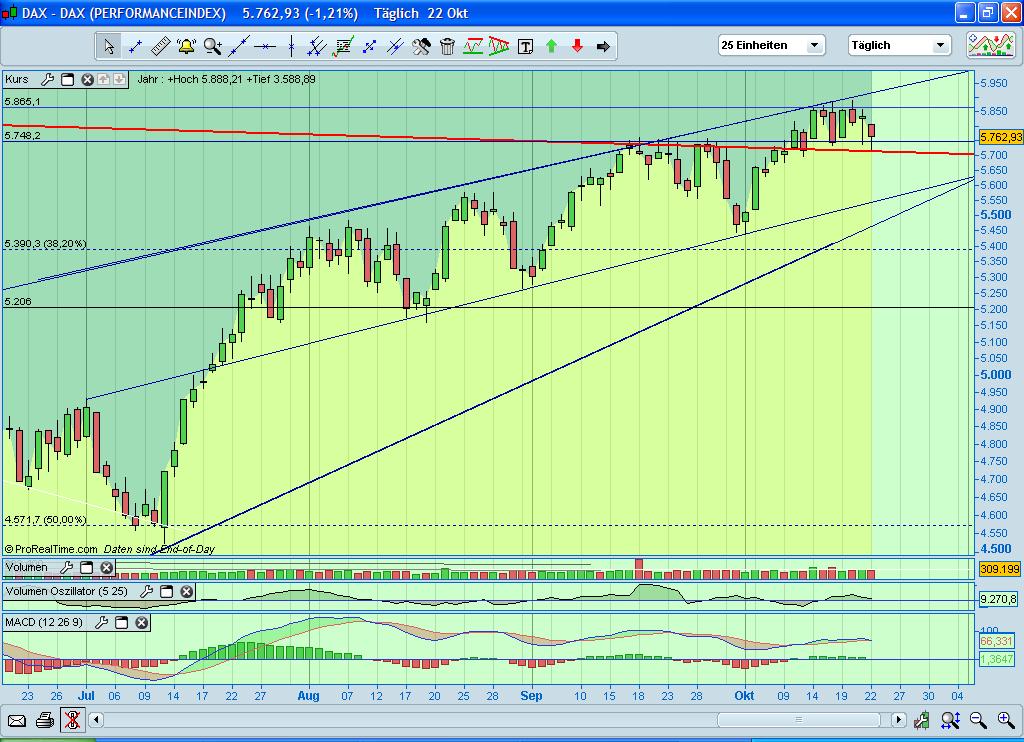Open the Fibonacci retracement chart tool

pyautogui.click(x=343, y=46)
